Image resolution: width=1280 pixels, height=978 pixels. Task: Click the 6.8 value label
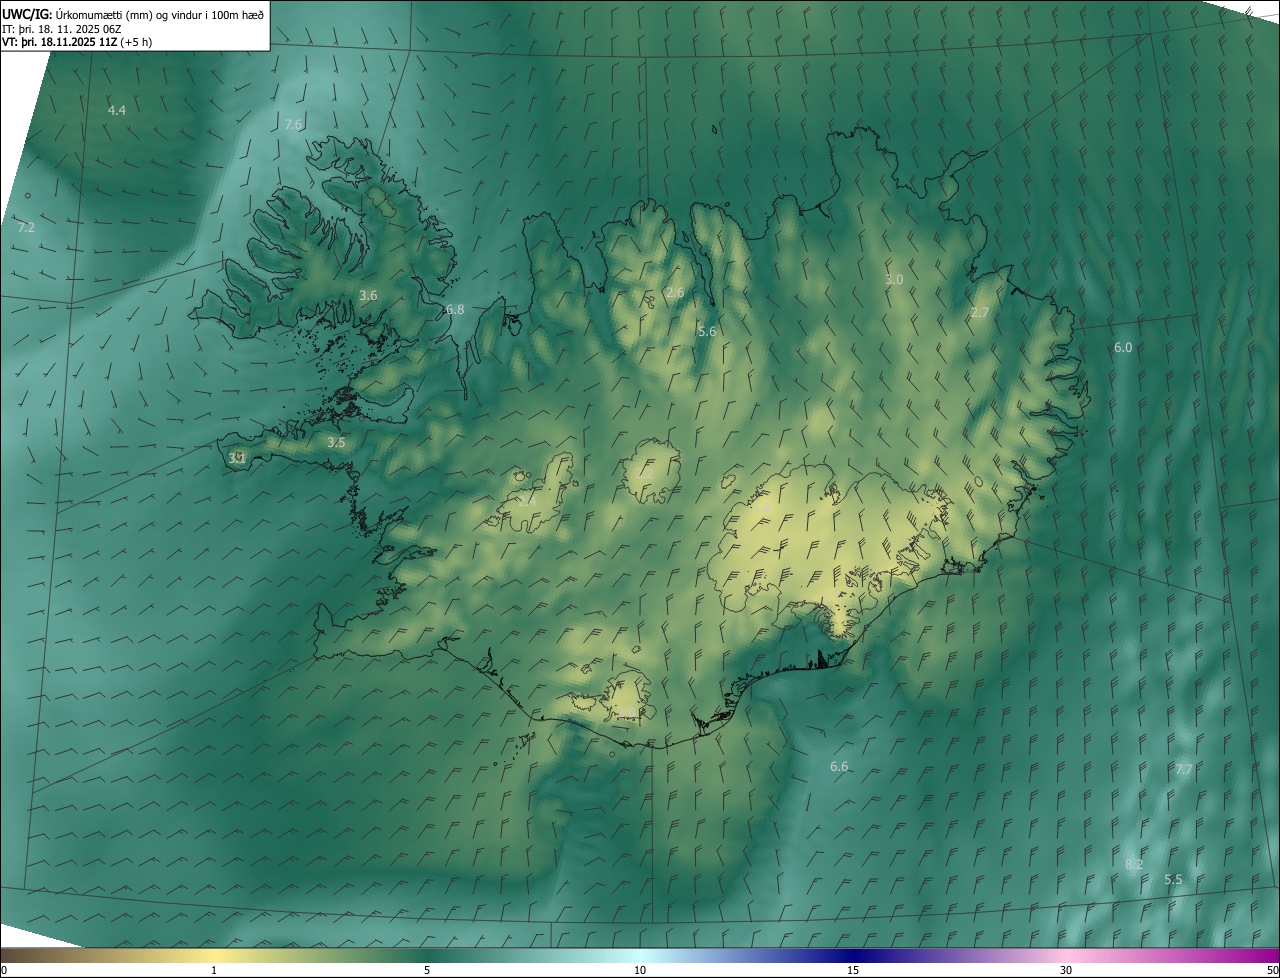tap(455, 310)
